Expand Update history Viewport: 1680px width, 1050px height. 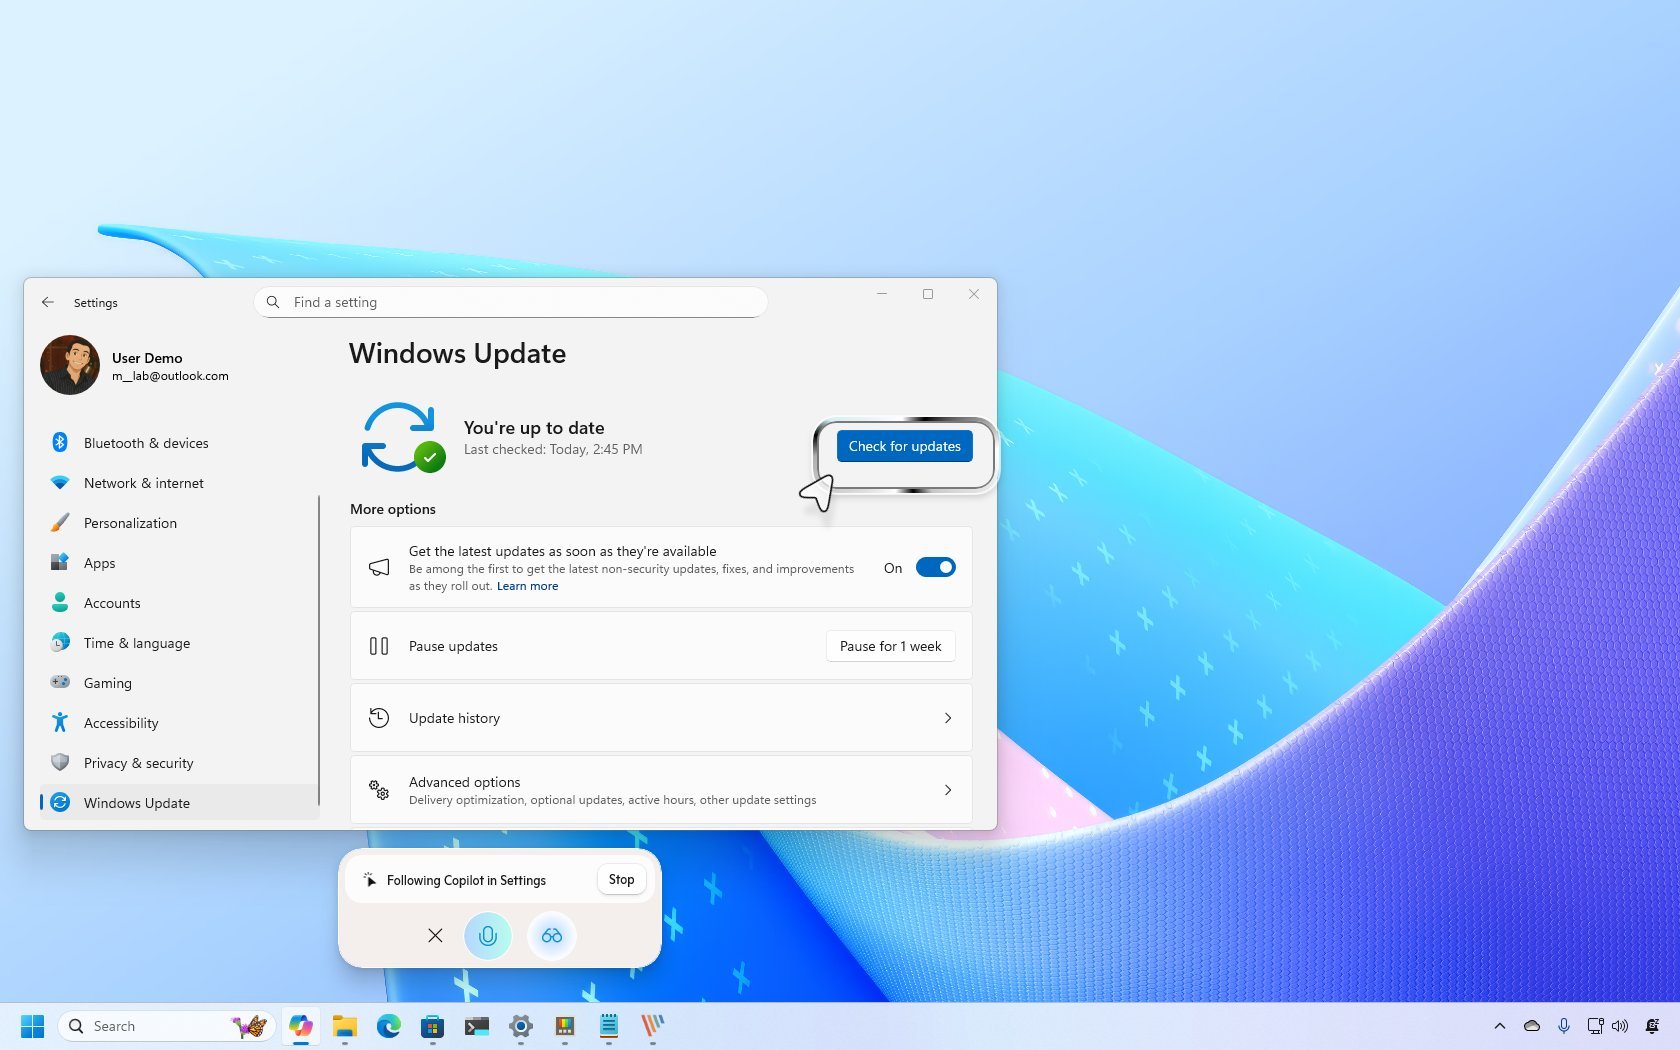[660, 717]
